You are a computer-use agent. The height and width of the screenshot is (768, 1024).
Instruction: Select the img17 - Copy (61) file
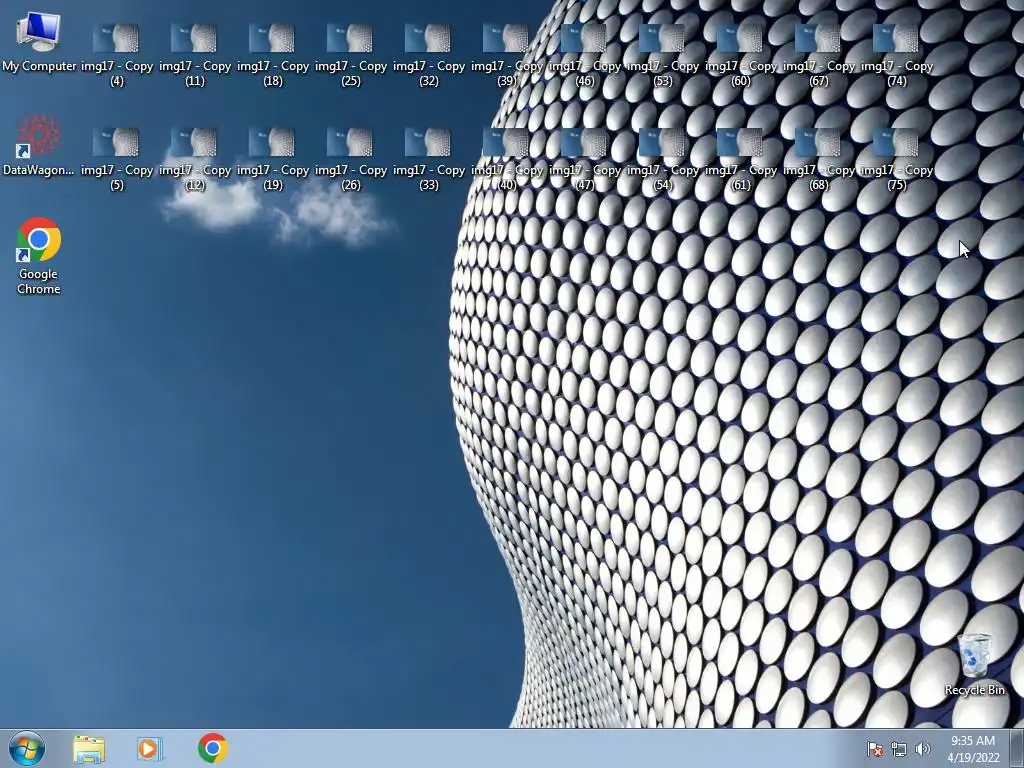741,159
